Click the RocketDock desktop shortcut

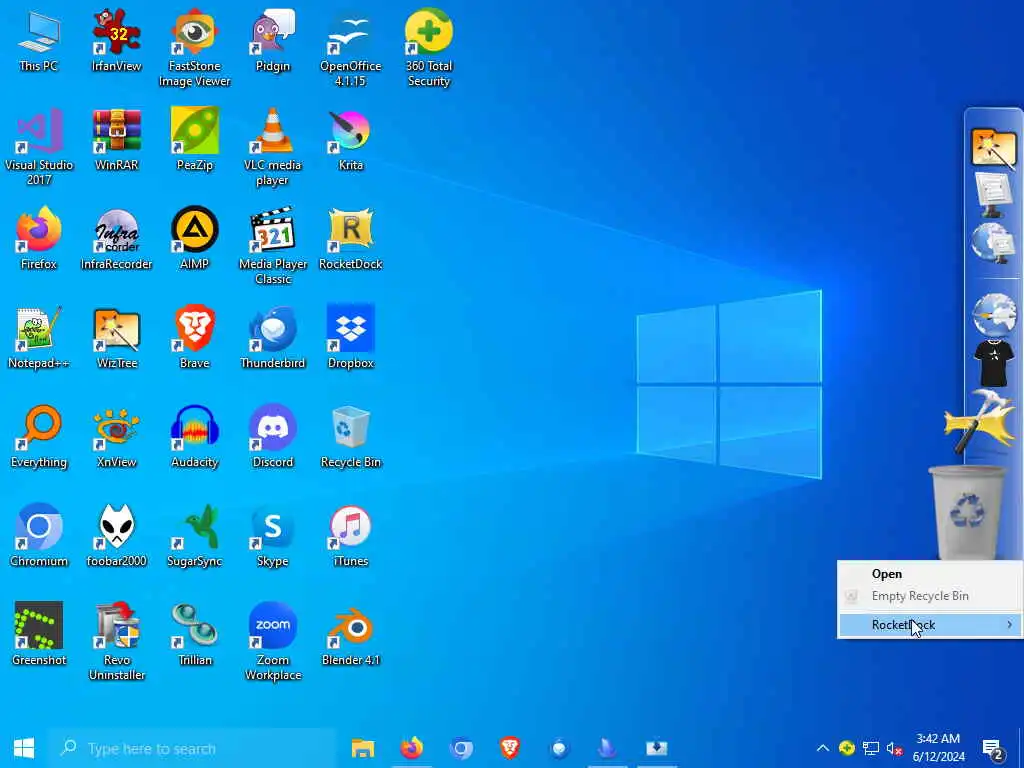[351, 238]
